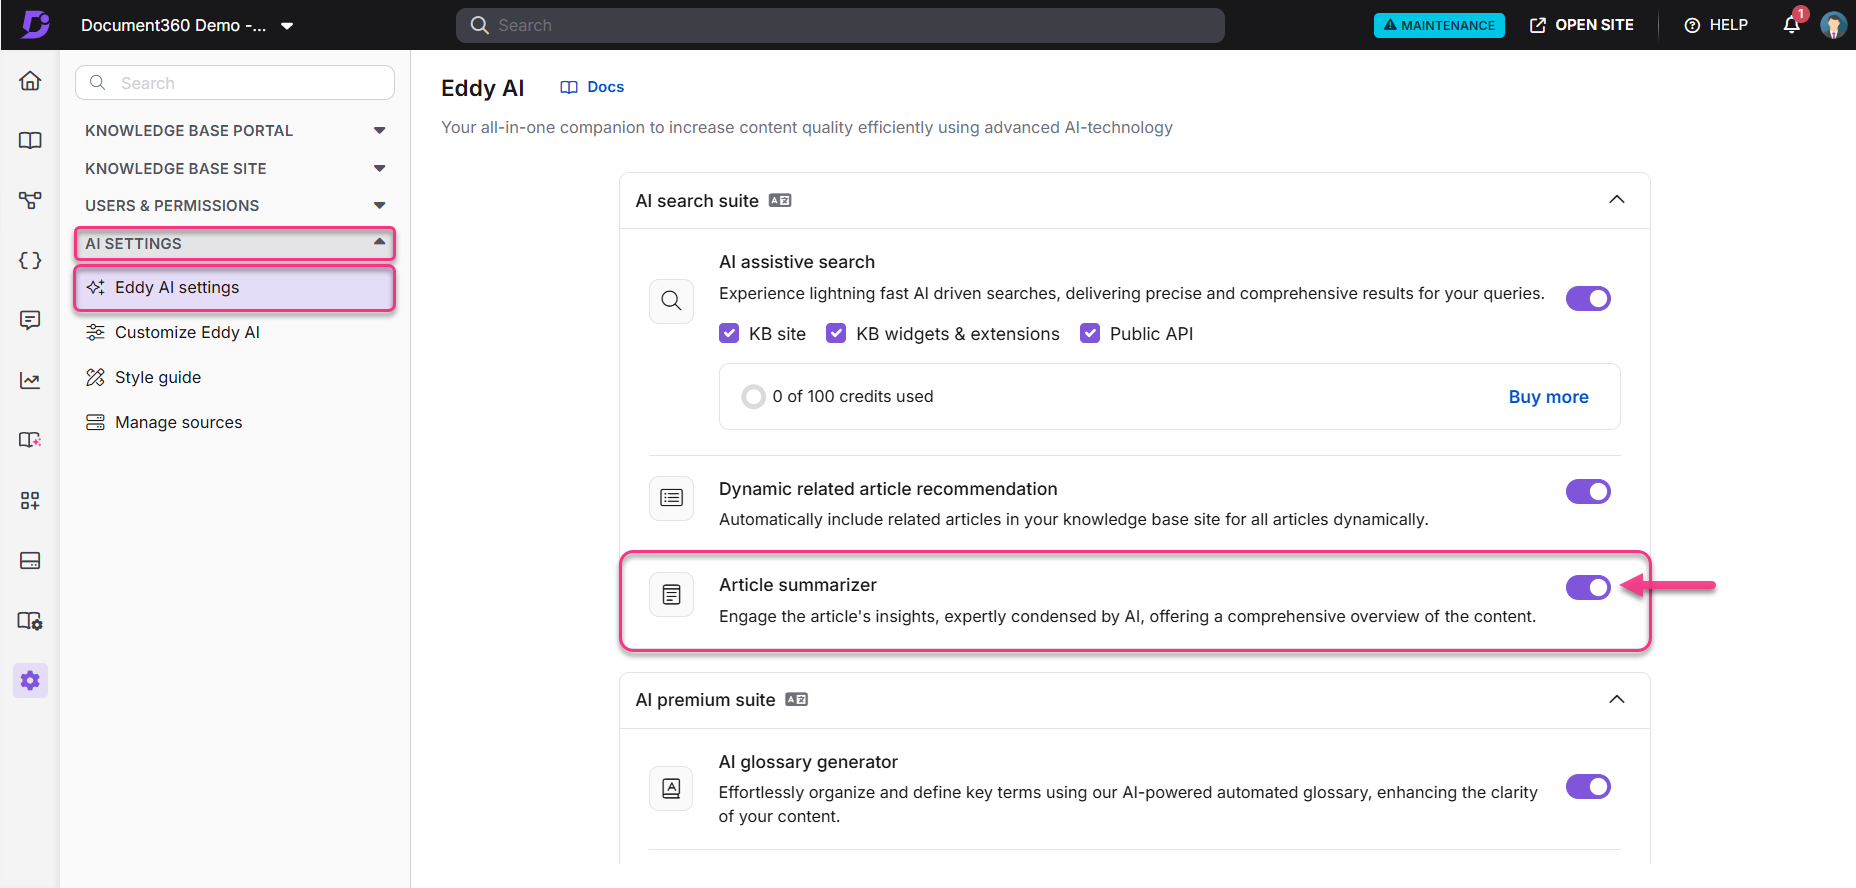Image resolution: width=1856 pixels, height=888 pixels.
Task: Click the OPEN SITE button
Action: tap(1582, 25)
